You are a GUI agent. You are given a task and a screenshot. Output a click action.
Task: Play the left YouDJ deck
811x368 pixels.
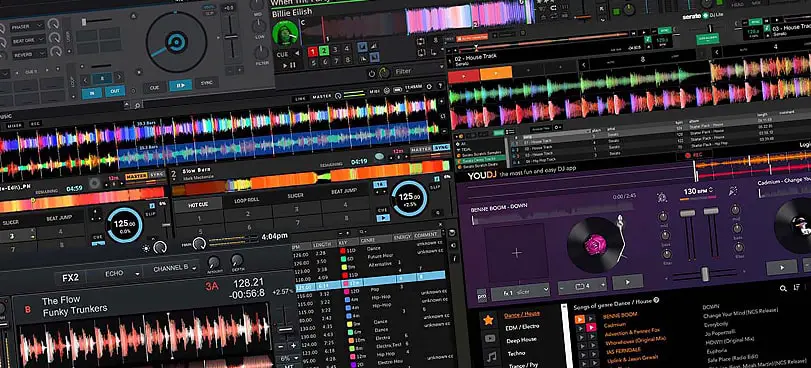627,282
